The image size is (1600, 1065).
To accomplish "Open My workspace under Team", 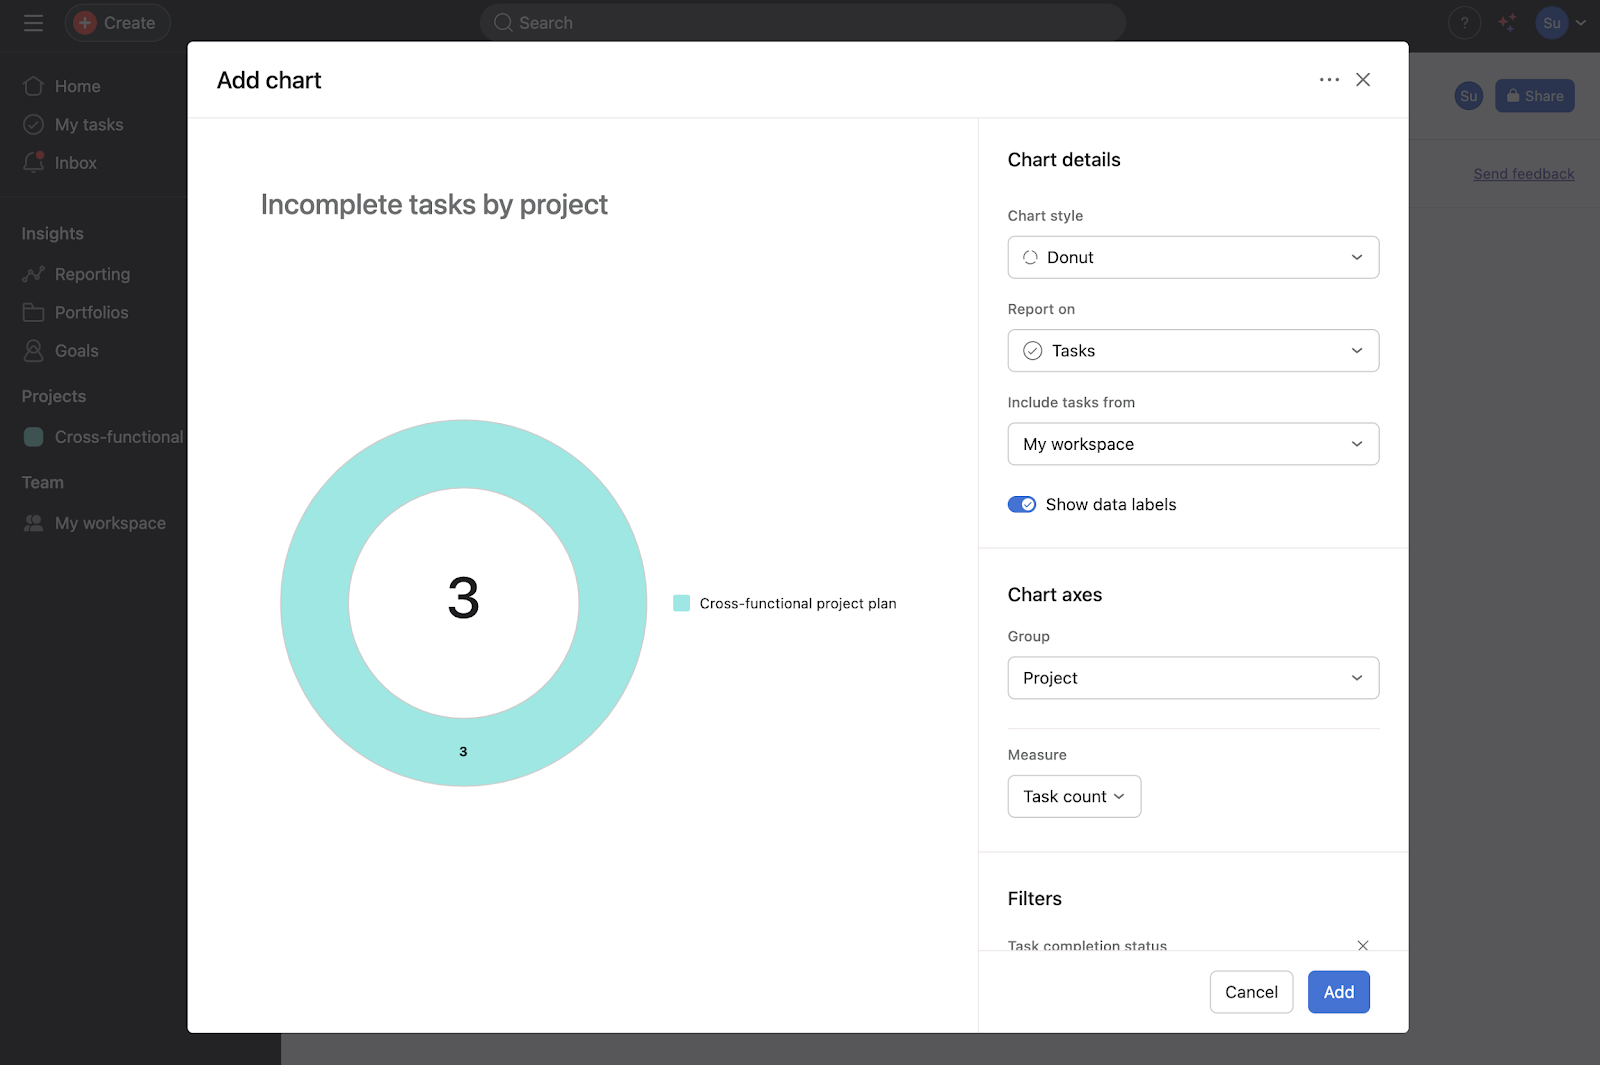I will [110, 523].
